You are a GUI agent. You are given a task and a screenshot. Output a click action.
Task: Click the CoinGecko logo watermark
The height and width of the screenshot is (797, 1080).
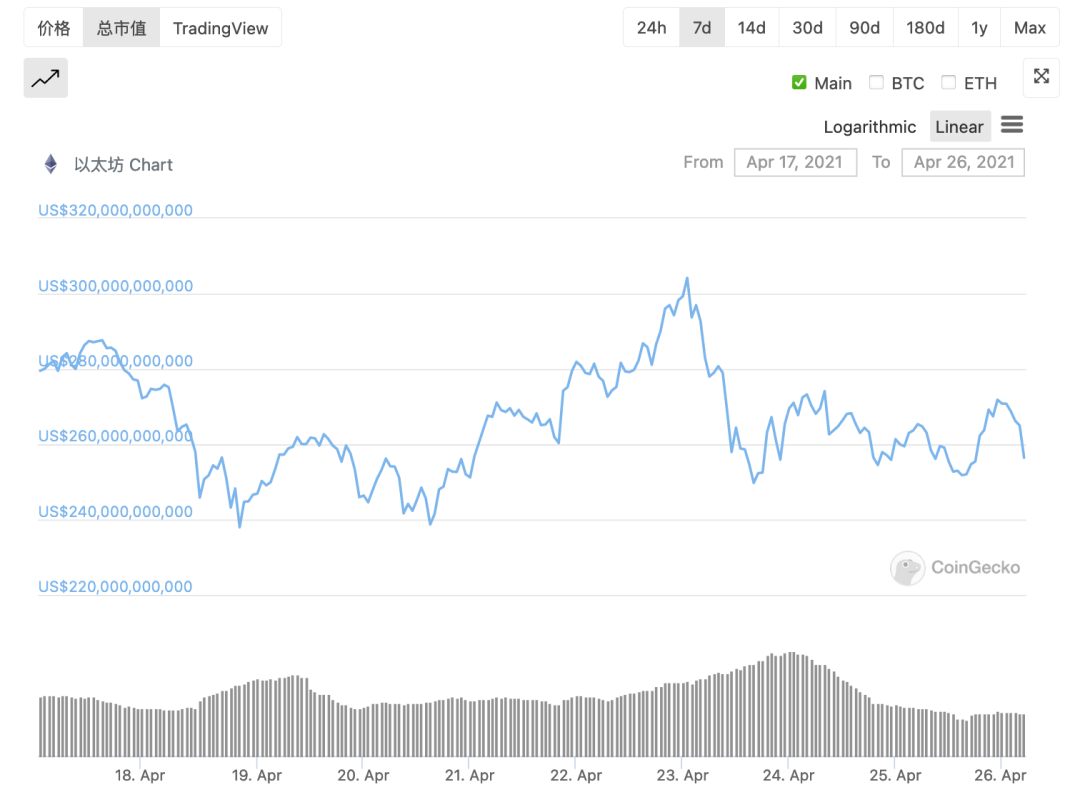pos(907,568)
